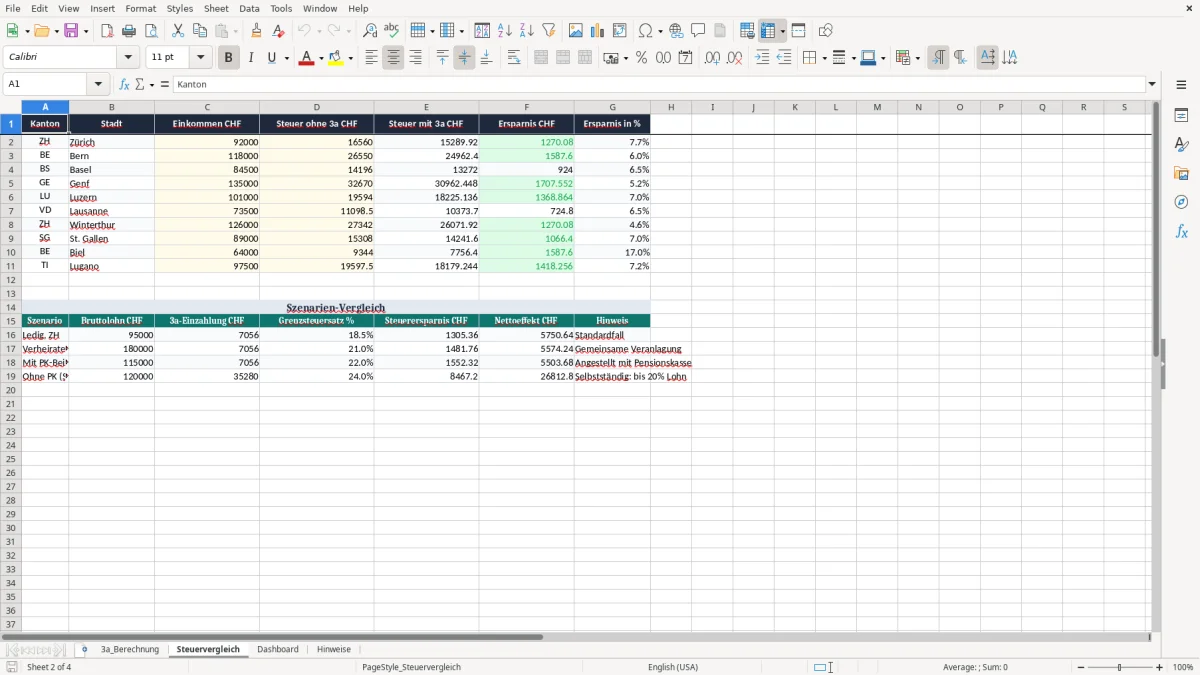Image resolution: width=1200 pixels, height=675 pixels.
Task: Insert Comment speech bubble
Action: 698,31
